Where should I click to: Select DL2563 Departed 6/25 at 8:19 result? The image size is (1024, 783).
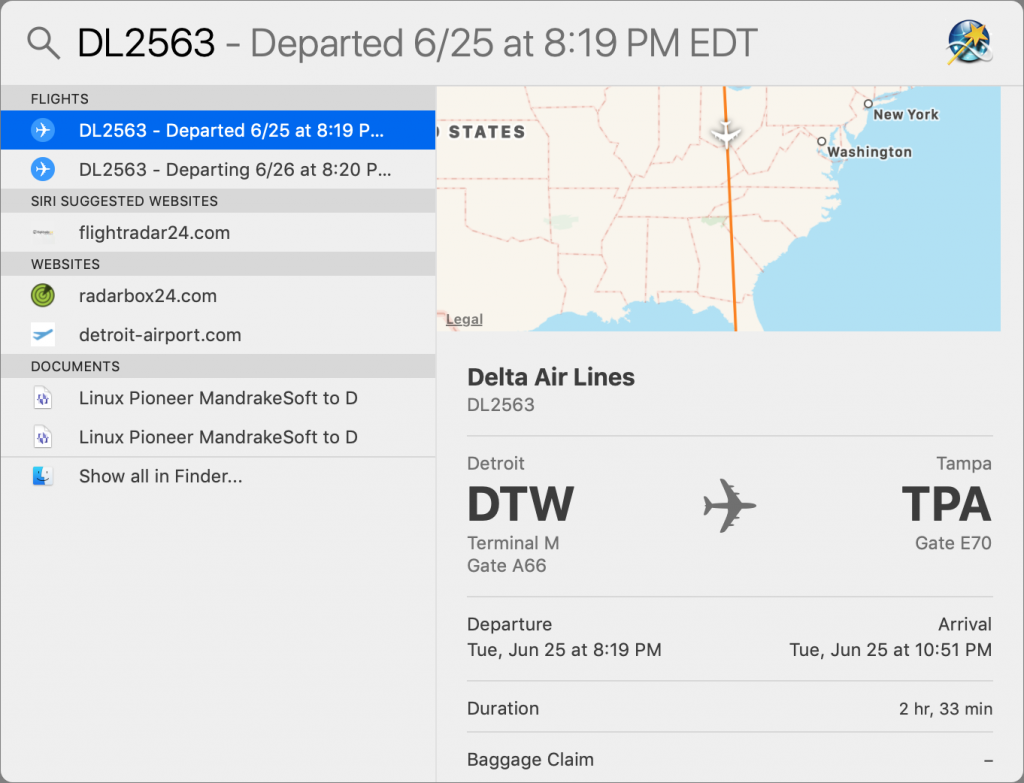[218, 130]
